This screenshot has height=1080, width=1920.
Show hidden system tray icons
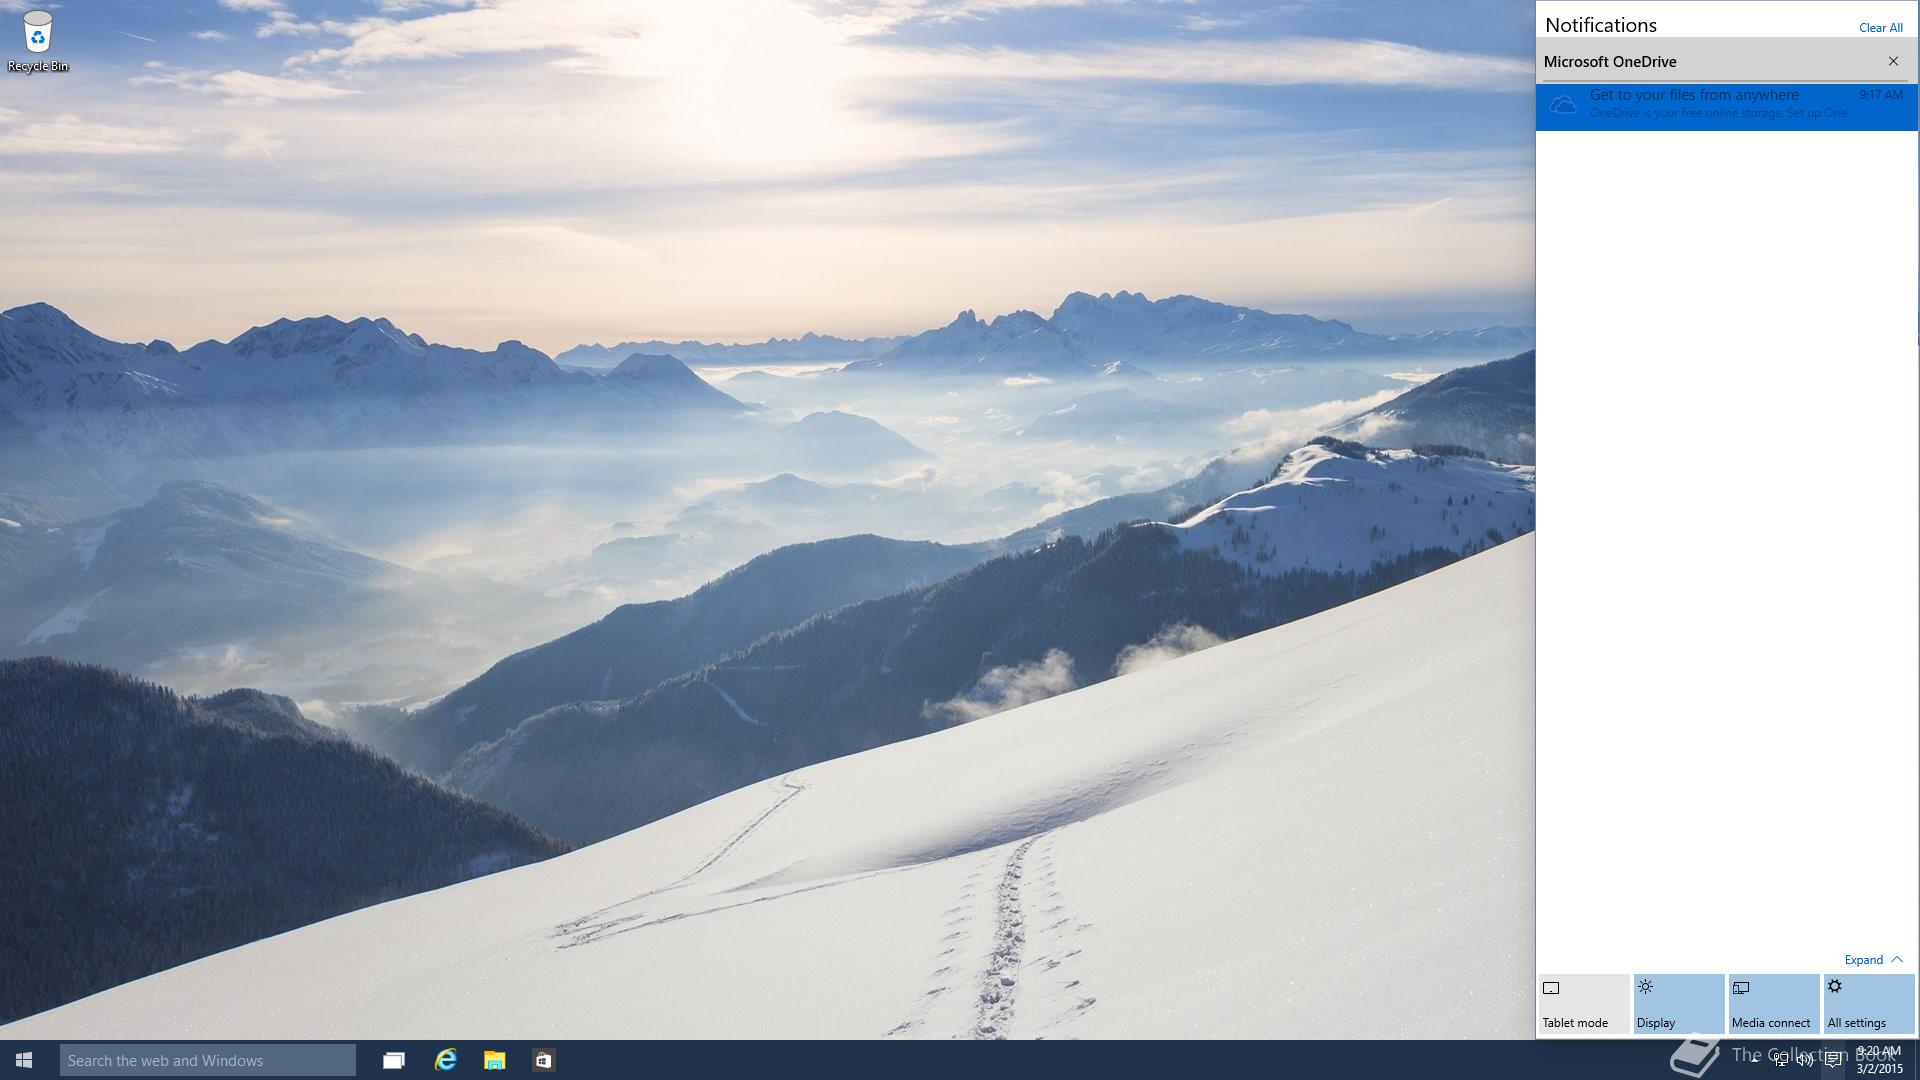[x=1754, y=1060]
